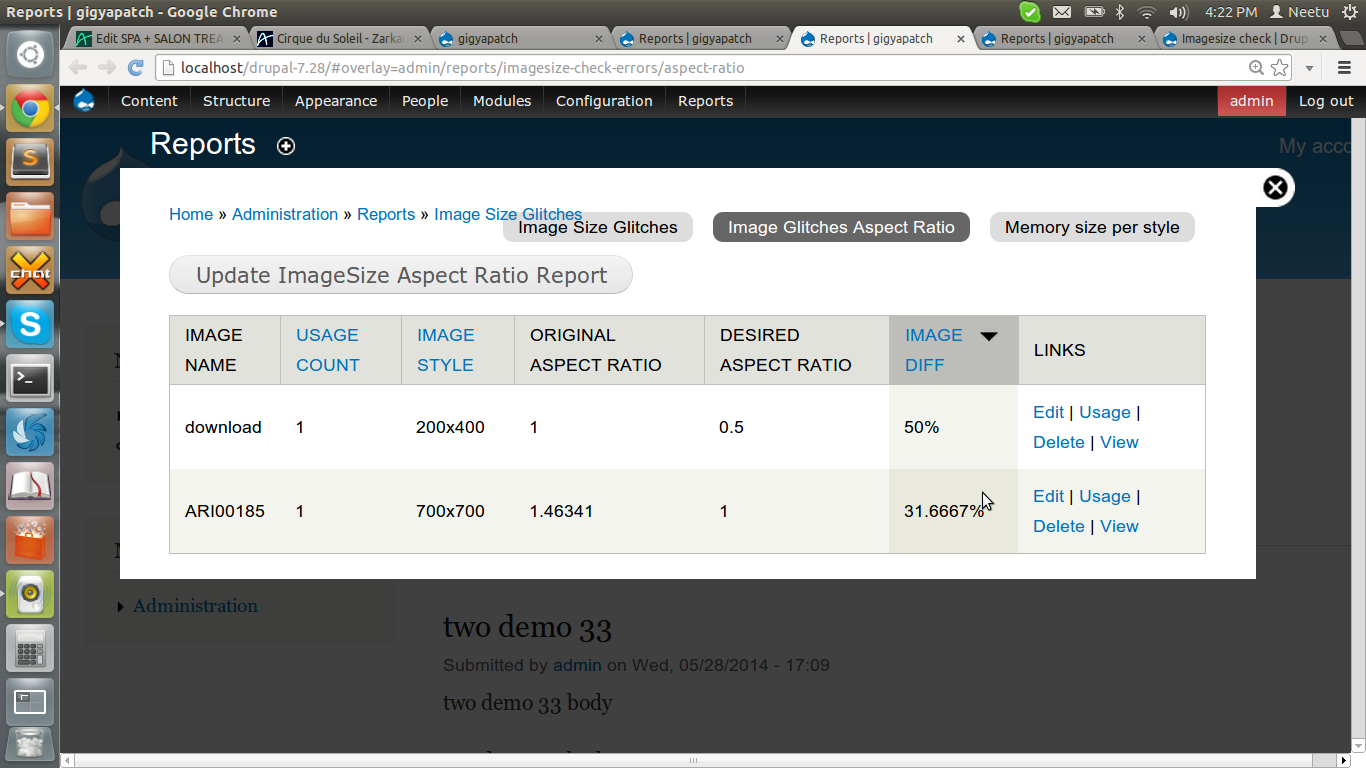Click the Chrome address bar URL
Screen dimensions: 1366x768
click(462, 68)
